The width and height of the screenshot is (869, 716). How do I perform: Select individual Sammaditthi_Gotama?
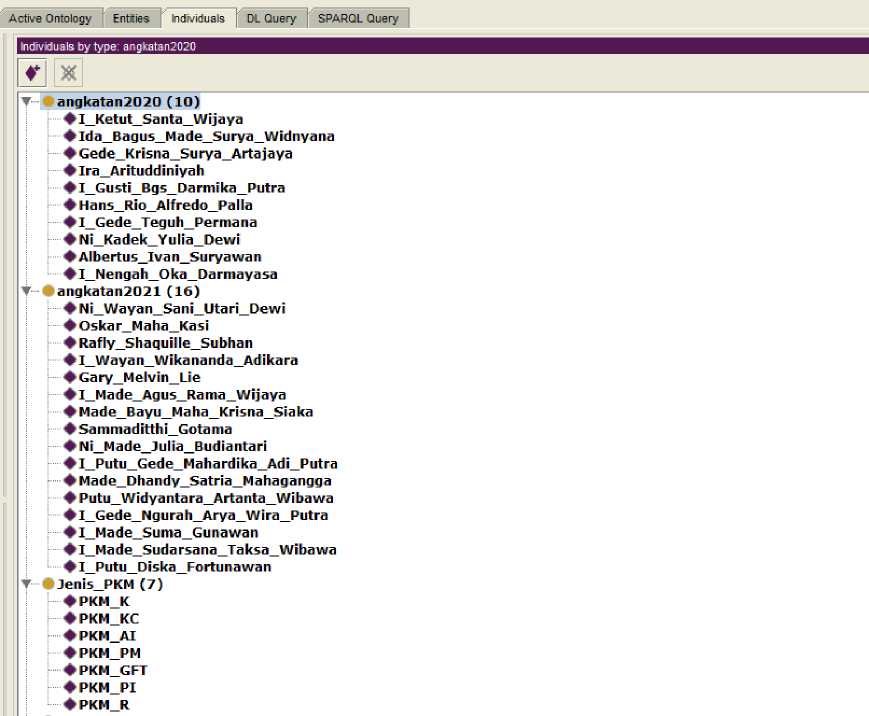(155, 429)
